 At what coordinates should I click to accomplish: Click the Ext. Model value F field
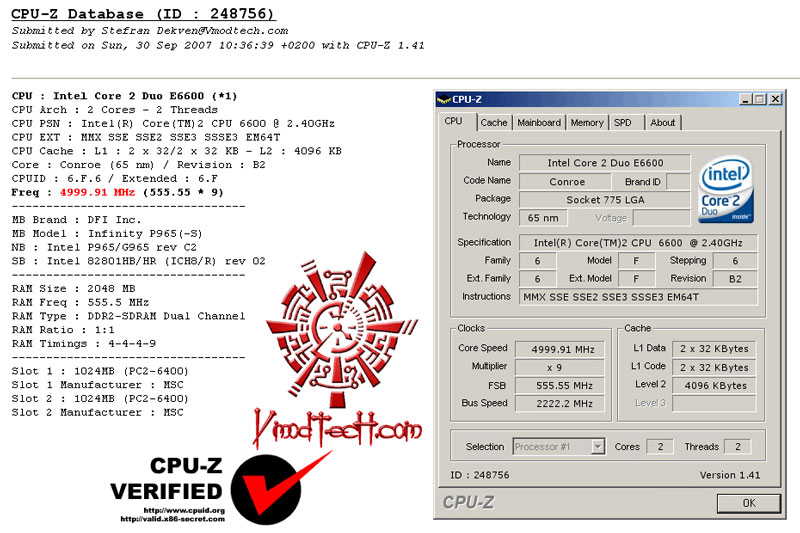pos(636,279)
